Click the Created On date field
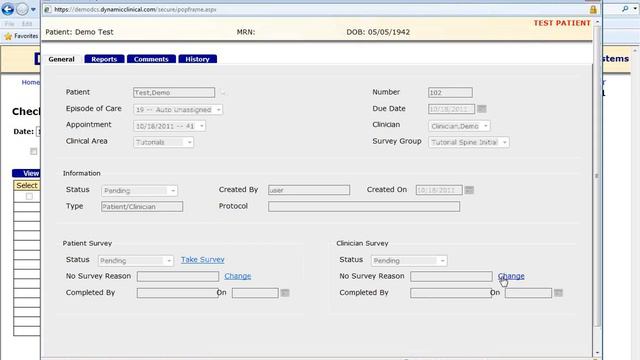This screenshot has width=640, height=360. 439,190
